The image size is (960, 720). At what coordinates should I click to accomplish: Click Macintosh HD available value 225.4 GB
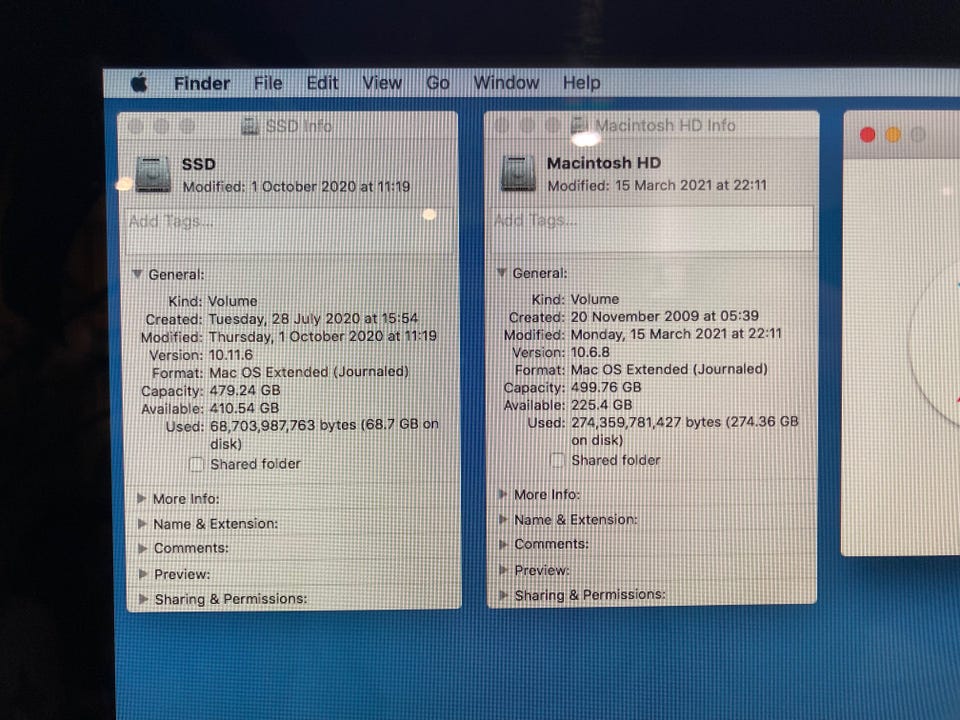click(x=601, y=405)
